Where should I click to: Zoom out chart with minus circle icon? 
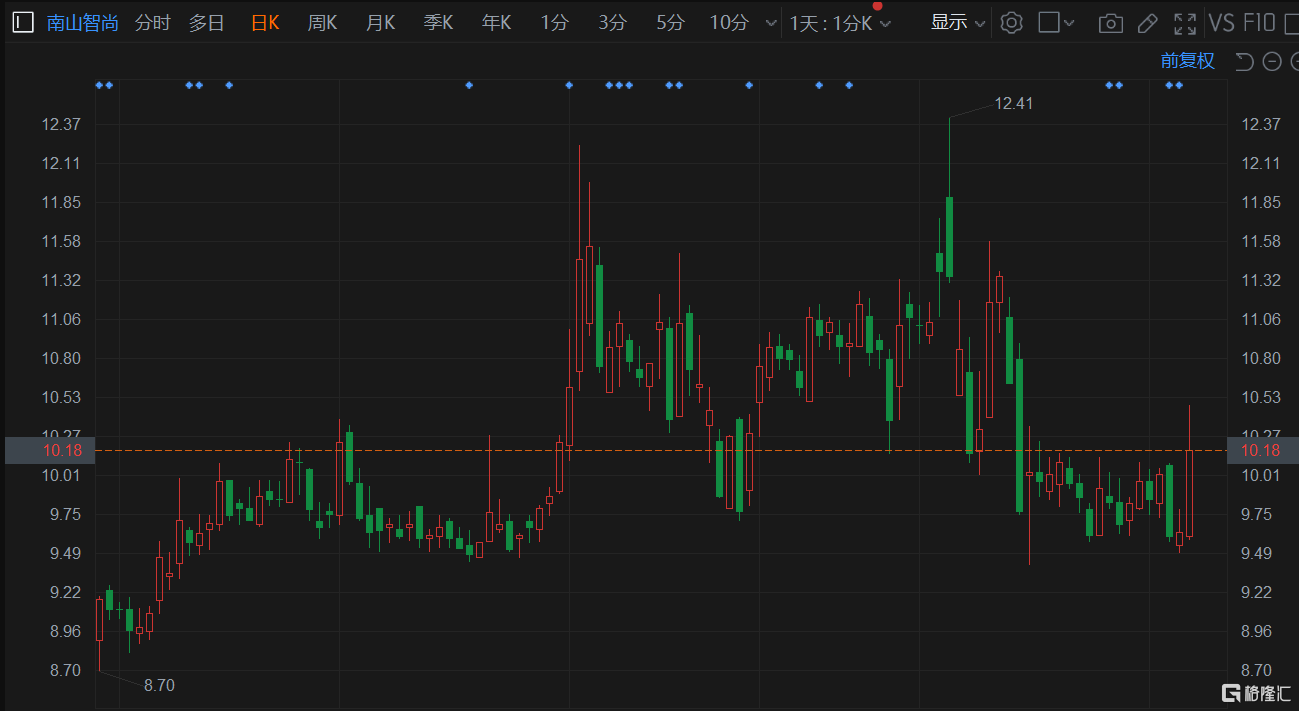pyautogui.click(x=1272, y=62)
